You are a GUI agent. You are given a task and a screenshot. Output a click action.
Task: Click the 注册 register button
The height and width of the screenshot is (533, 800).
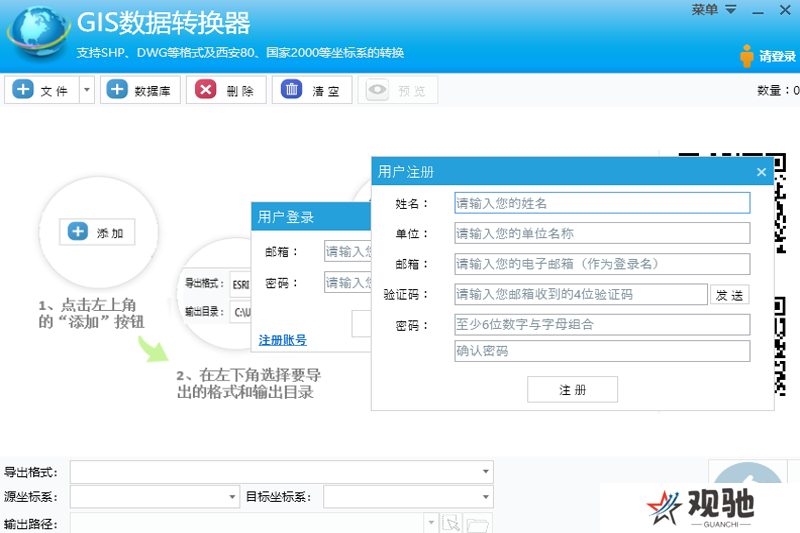click(572, 390)
